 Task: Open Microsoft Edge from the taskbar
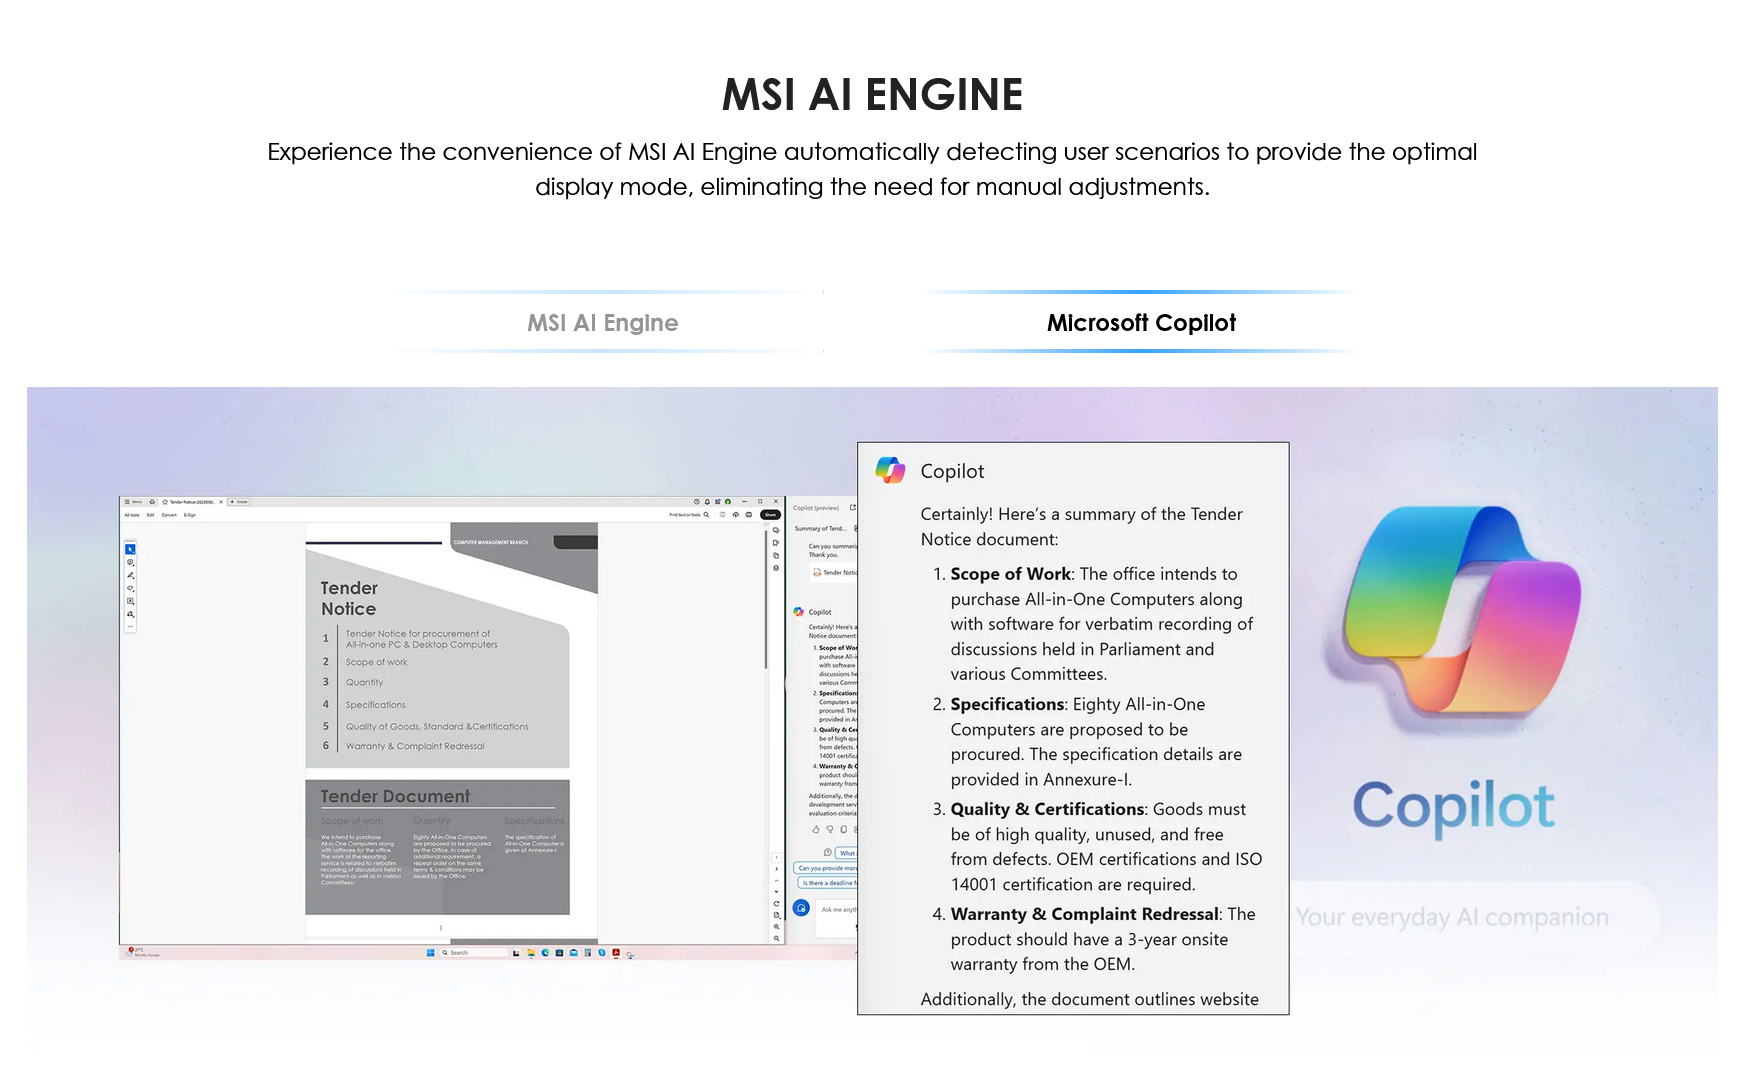tap(545, 953)
